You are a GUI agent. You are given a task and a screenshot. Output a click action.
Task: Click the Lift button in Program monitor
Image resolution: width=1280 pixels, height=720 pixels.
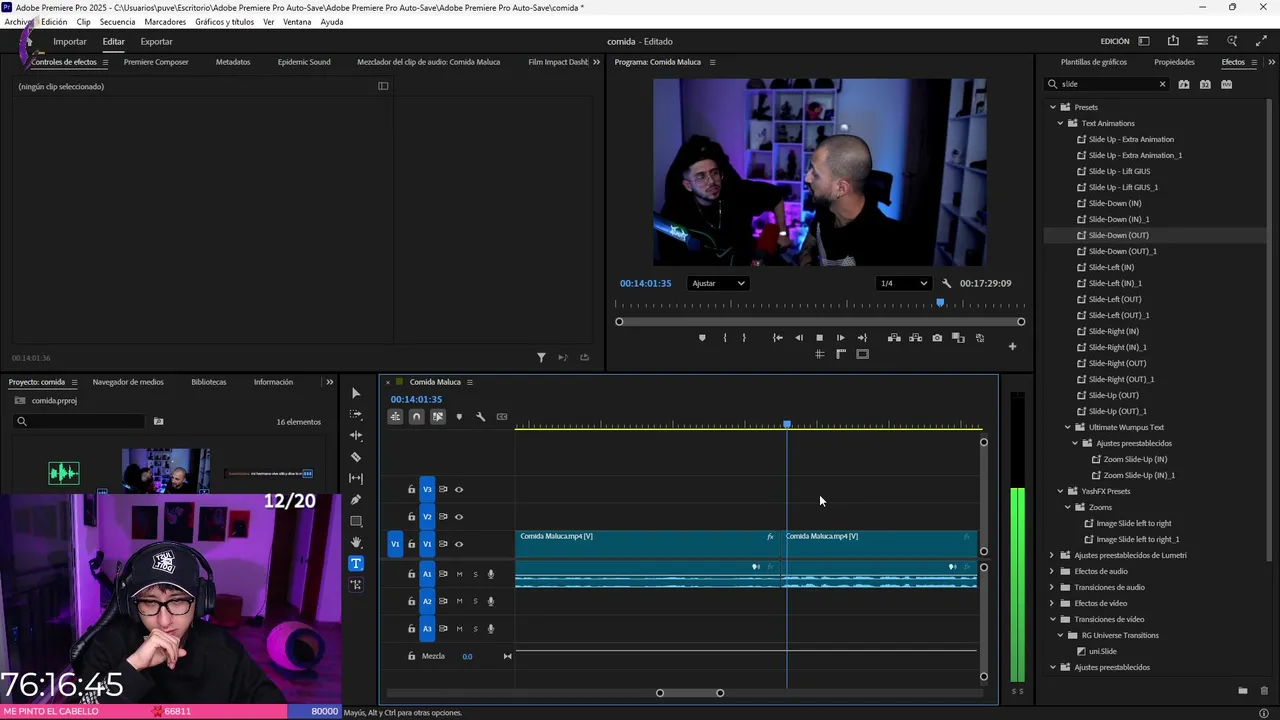pyautogui.click(x=894, y=338)
